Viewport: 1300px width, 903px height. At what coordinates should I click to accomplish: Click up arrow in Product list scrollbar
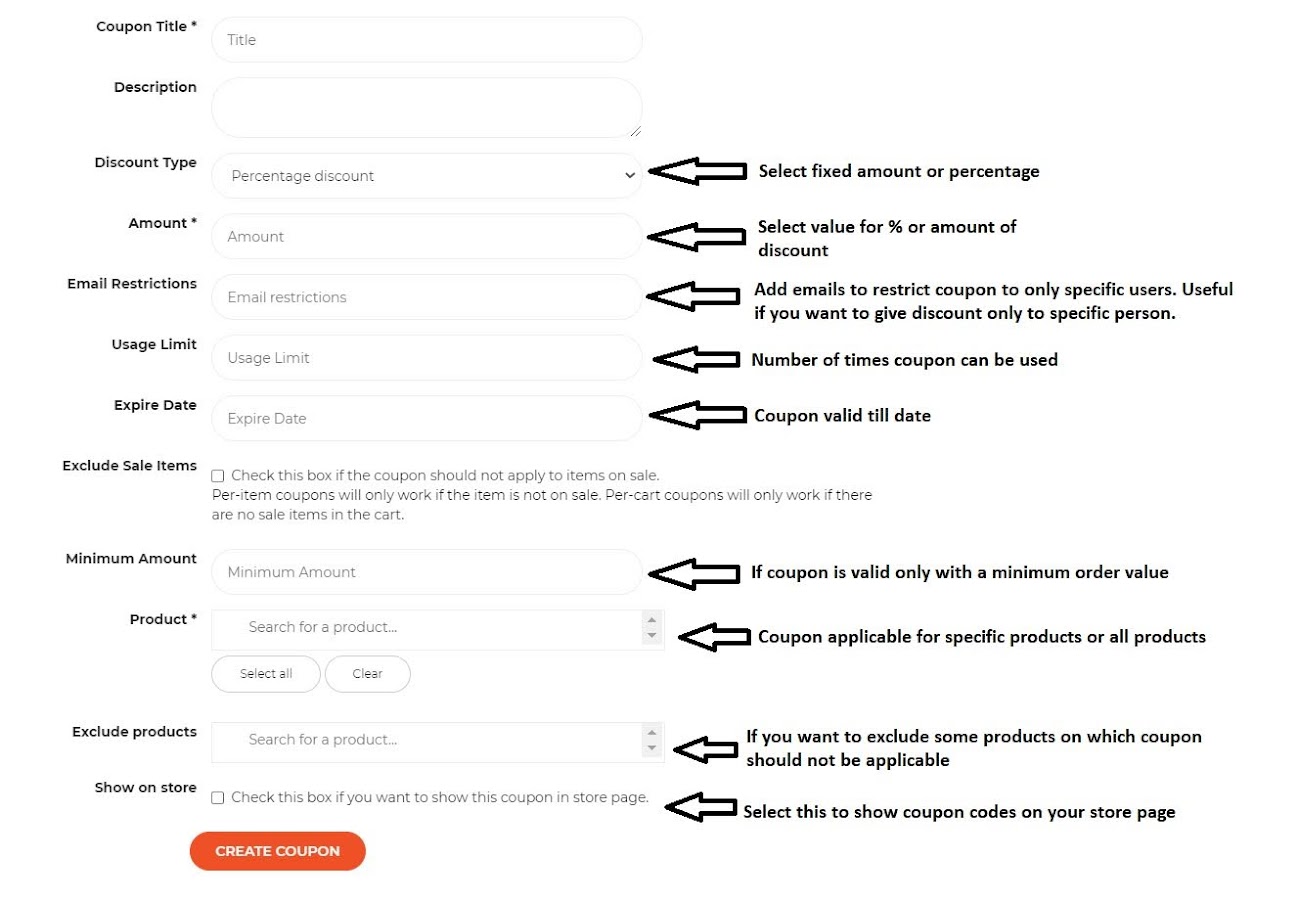point(652,620)
